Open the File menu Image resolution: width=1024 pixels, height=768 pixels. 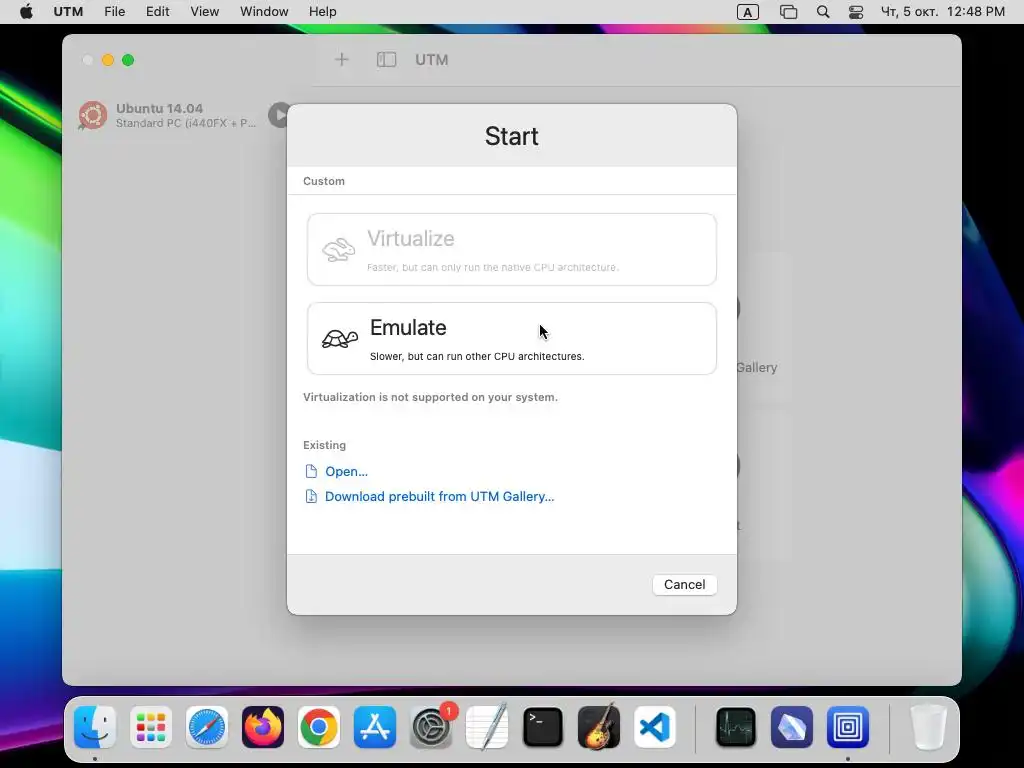[114, 12]
